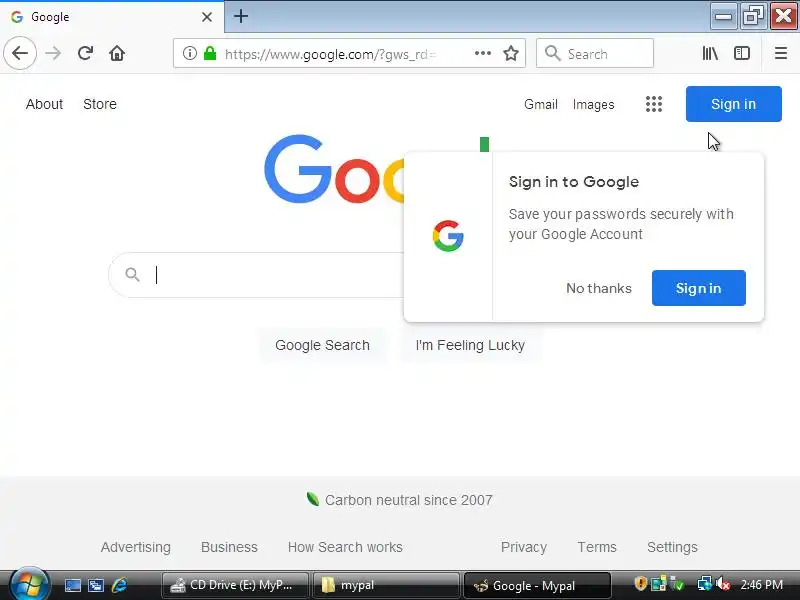
Task: Open the Terms footer link
Action: [x=597, y=547]
